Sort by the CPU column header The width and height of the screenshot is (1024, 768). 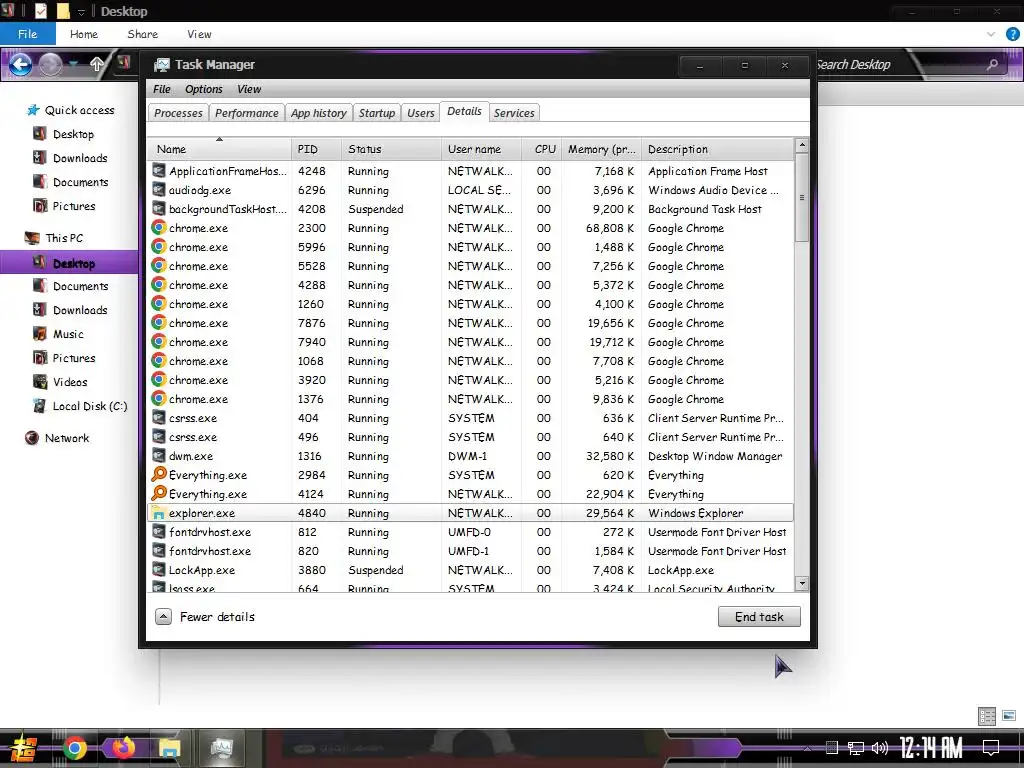pyautogui.click(x=541, y=149)
